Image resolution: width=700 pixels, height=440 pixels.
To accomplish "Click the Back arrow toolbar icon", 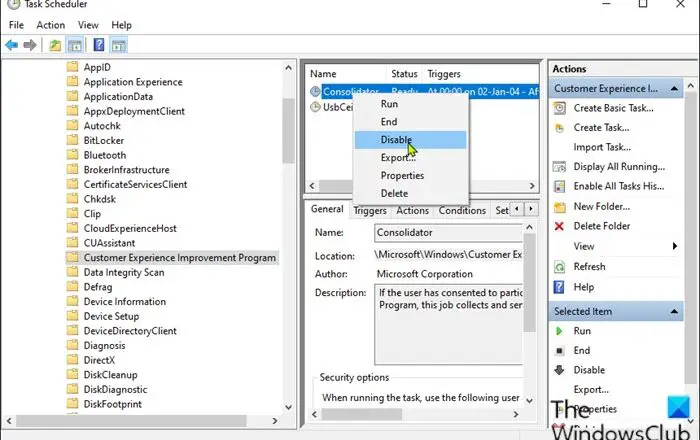I will click(x=12, y=45).
